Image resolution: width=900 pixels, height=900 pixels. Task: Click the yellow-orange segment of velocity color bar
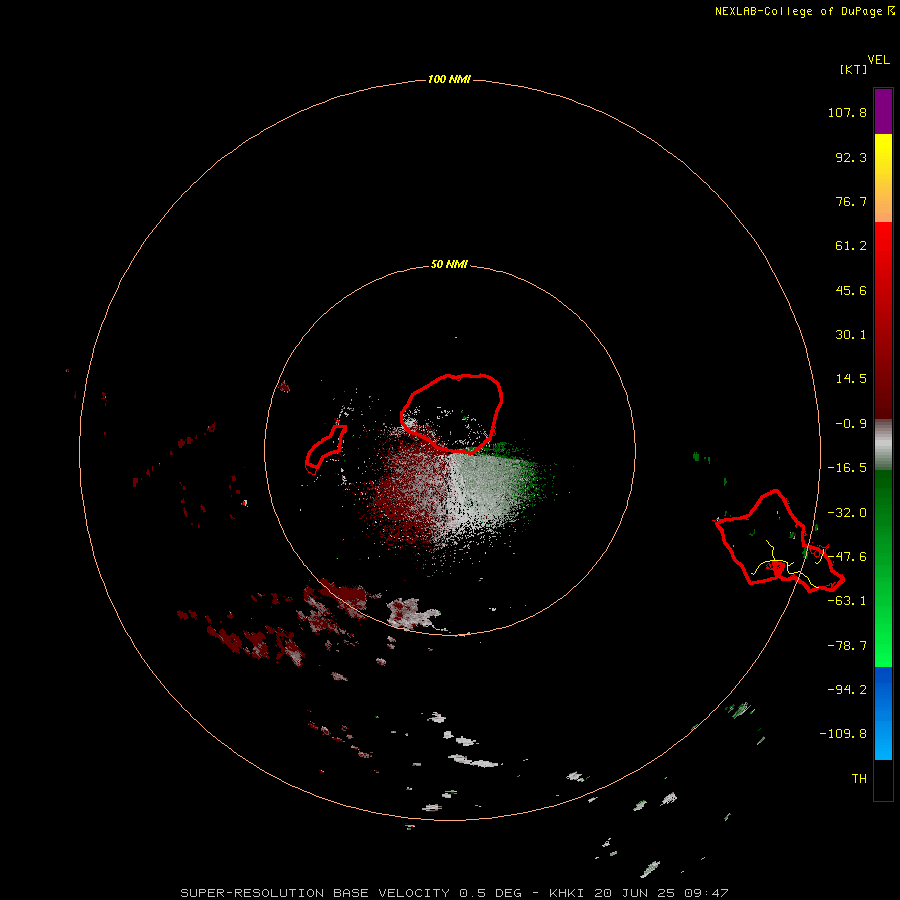[x=883, y=178]
